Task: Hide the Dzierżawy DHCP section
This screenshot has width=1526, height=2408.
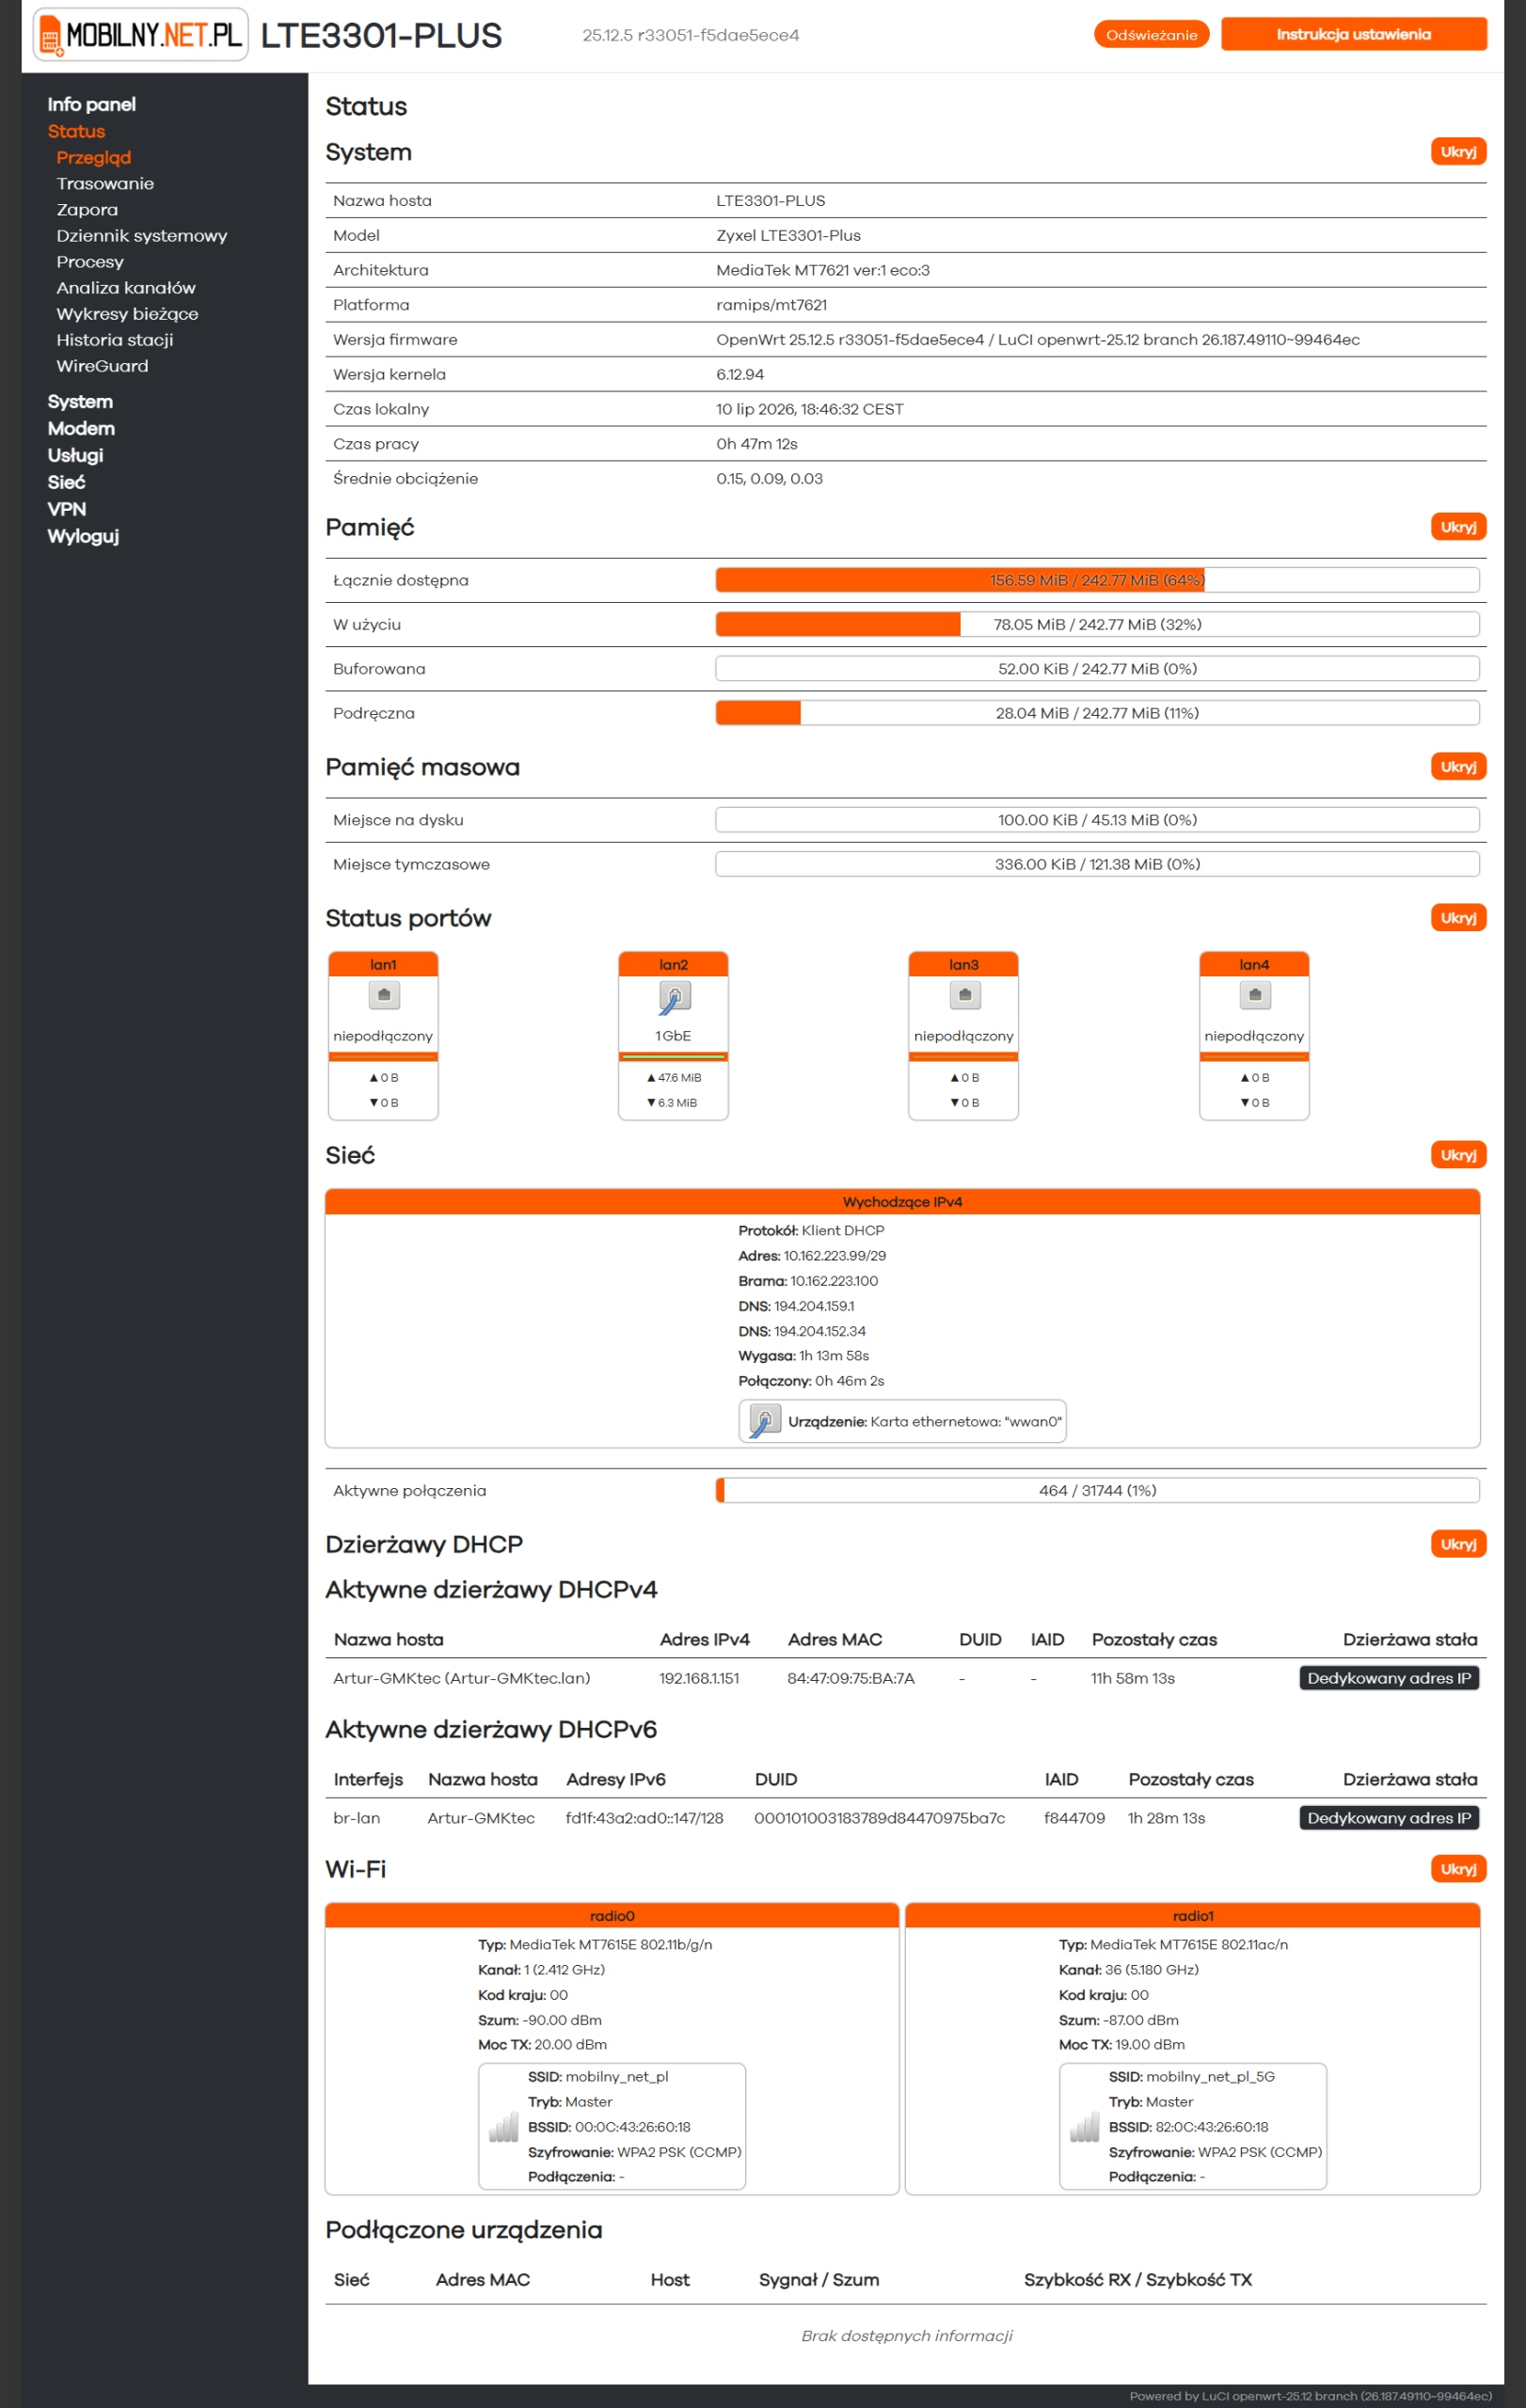Action: [x=1458, y=1544]
